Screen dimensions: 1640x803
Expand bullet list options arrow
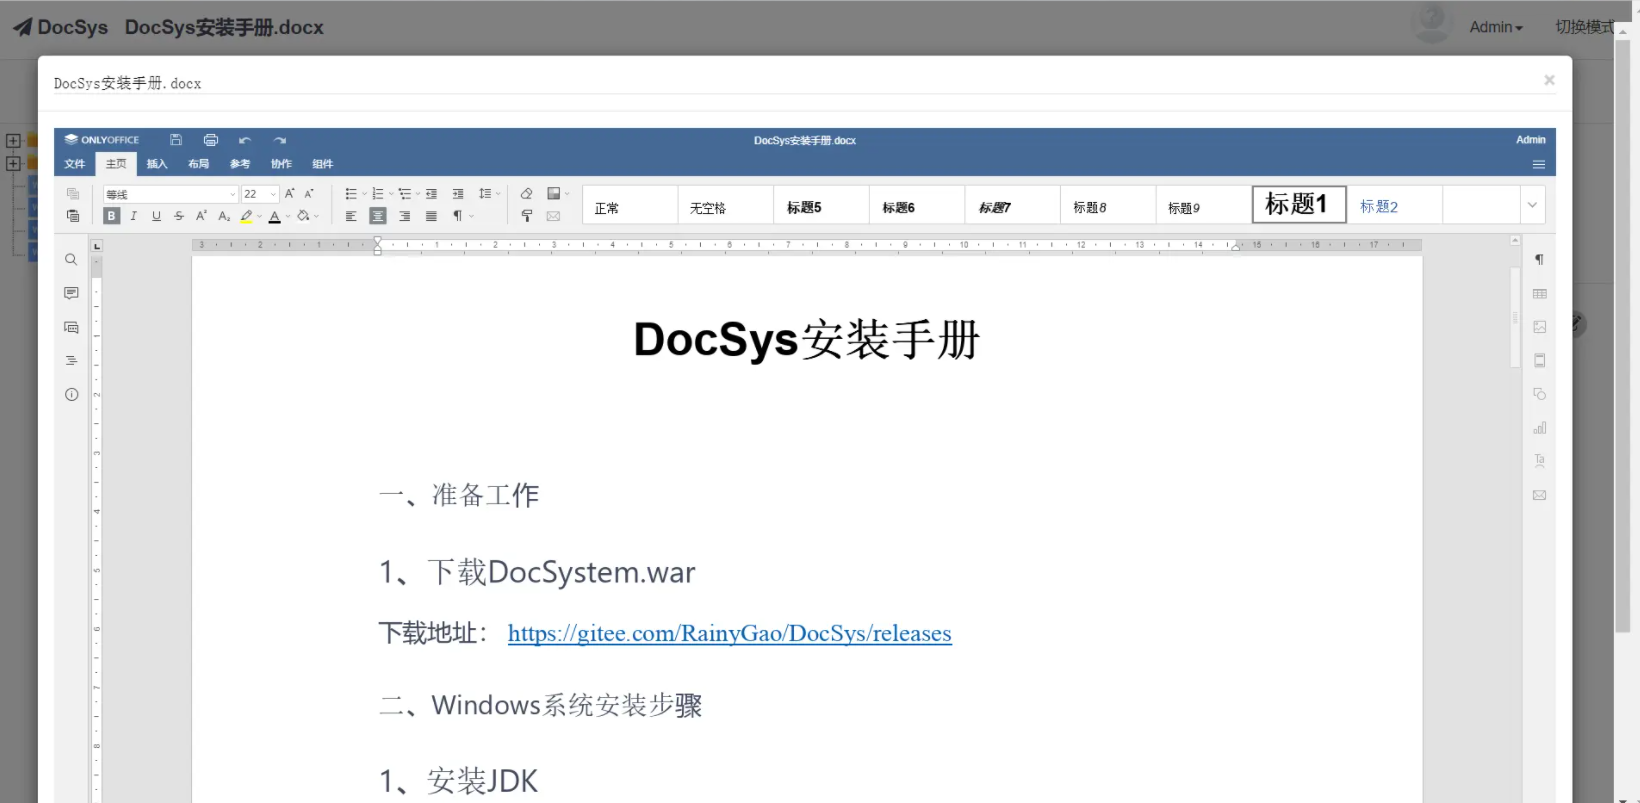point(364,194)
